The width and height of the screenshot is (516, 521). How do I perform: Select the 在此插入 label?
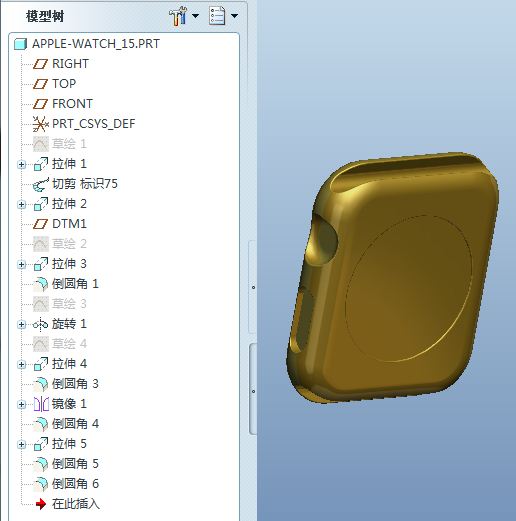[x=76, y=504]
